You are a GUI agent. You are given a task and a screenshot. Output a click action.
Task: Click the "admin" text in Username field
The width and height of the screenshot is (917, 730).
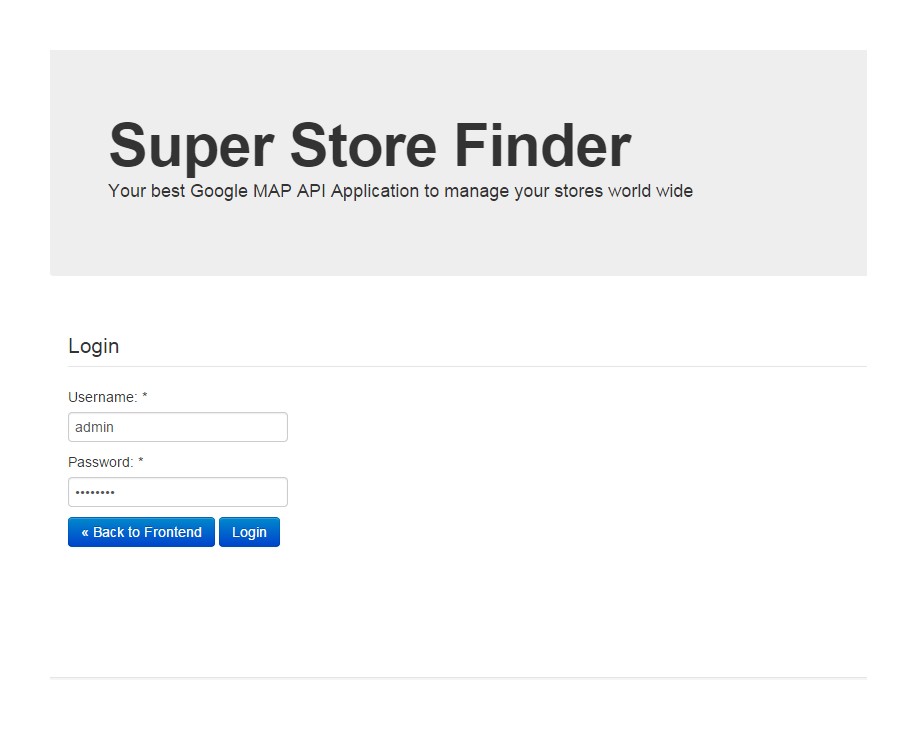94,427
